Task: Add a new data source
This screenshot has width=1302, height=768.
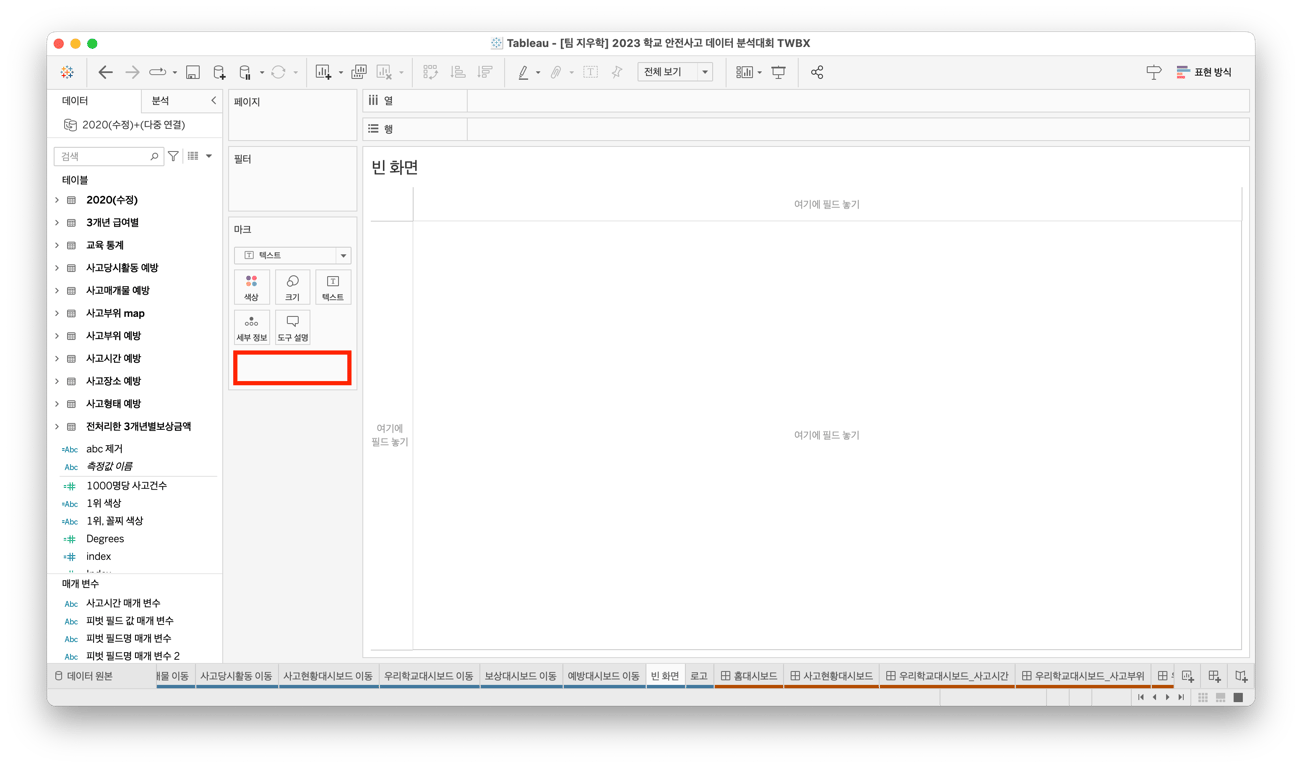Action: pyautogui.click(x=219, y=72)
